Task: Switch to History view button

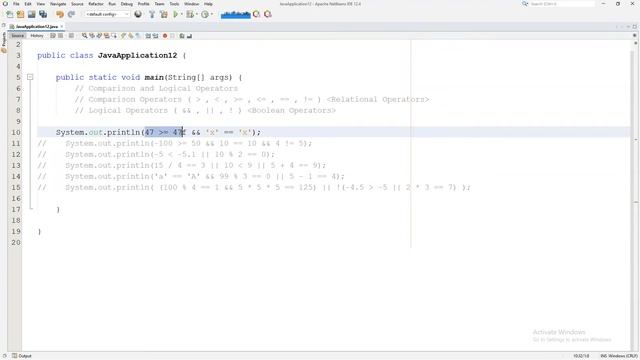Action: coord(37,36)
